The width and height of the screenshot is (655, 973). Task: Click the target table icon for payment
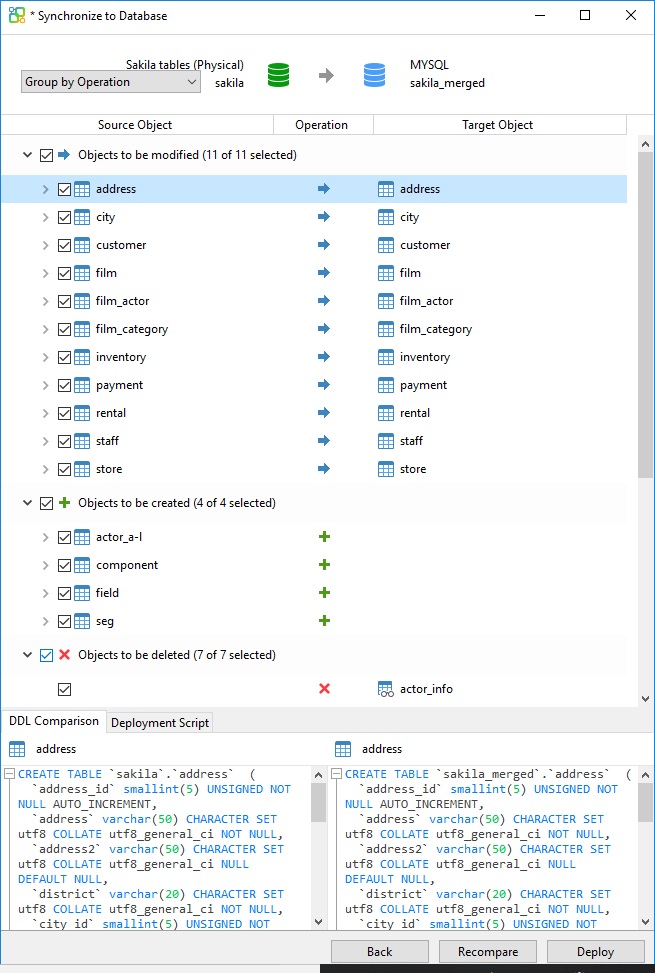386,385
